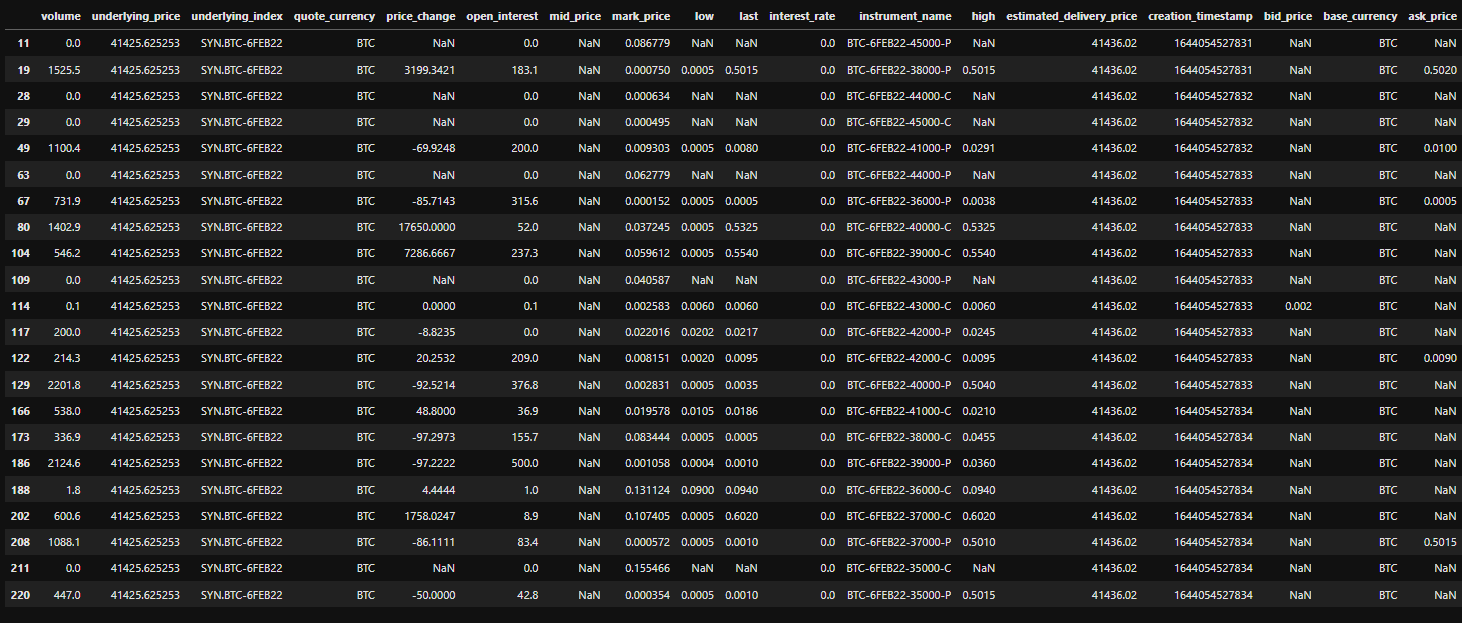The image size is (1462, 623).
Task: Select row index 104
Action: 20,253
